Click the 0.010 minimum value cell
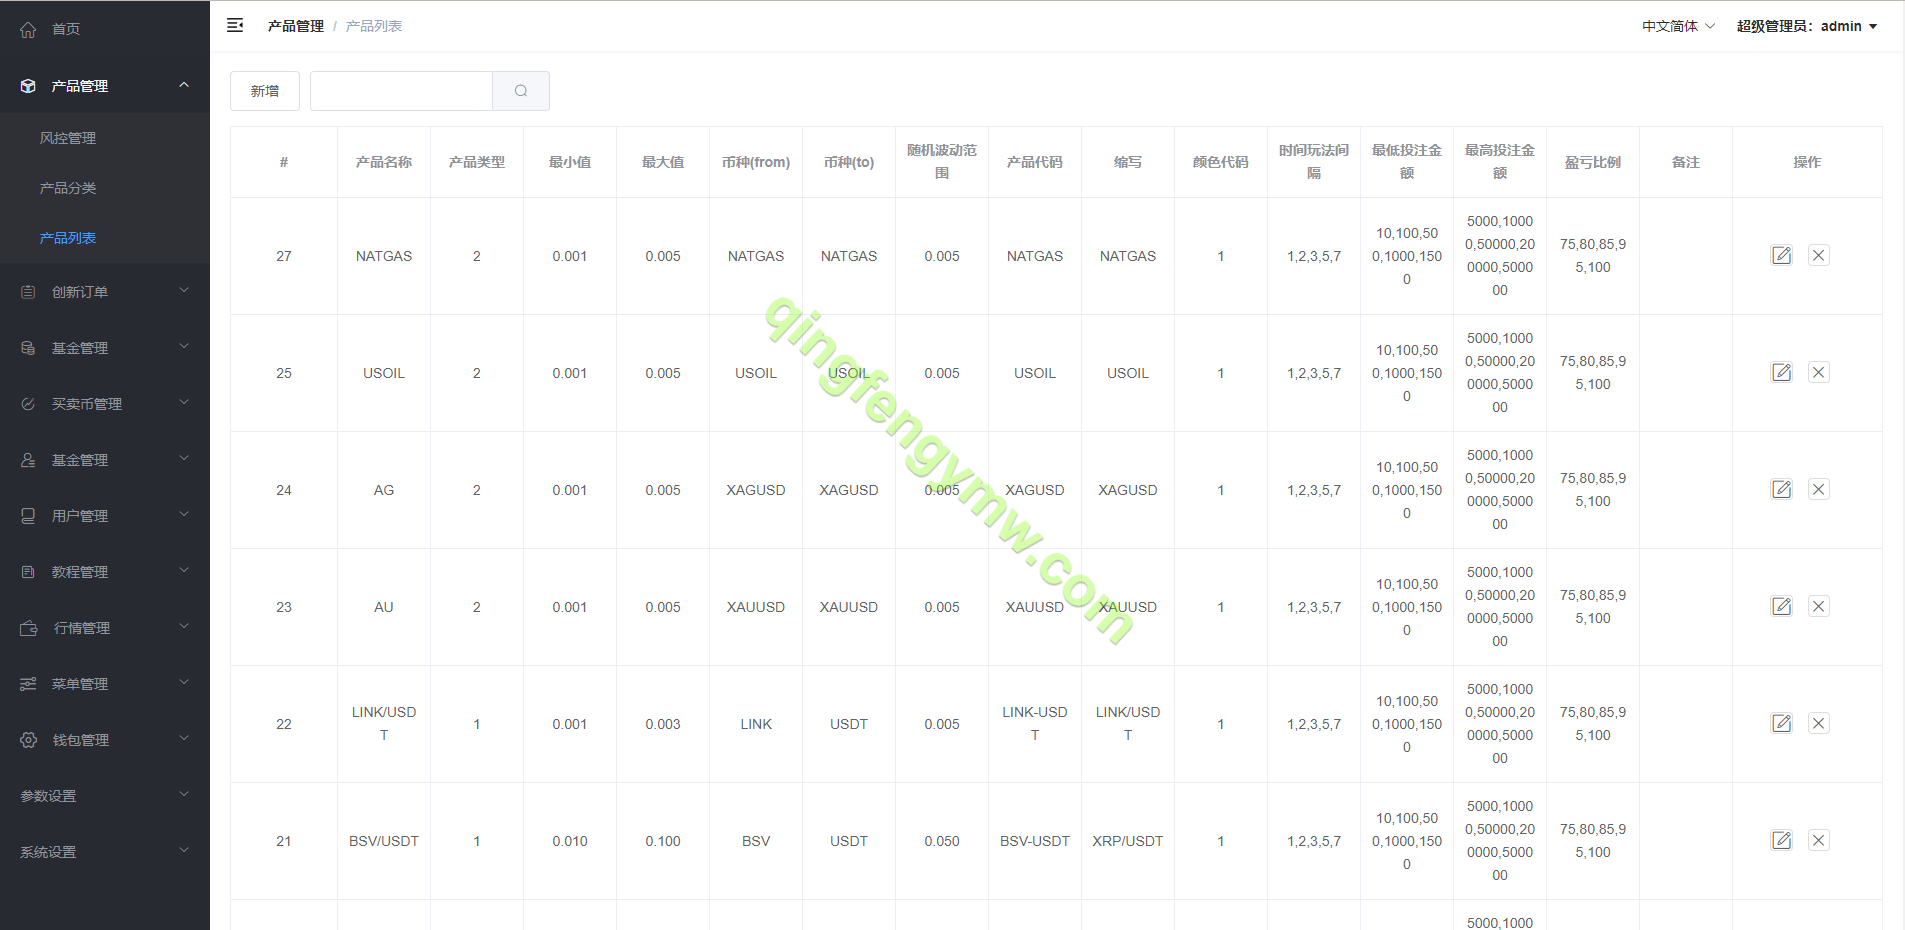The height and width of the screenshot is (930, 1905). pos(570,841)
